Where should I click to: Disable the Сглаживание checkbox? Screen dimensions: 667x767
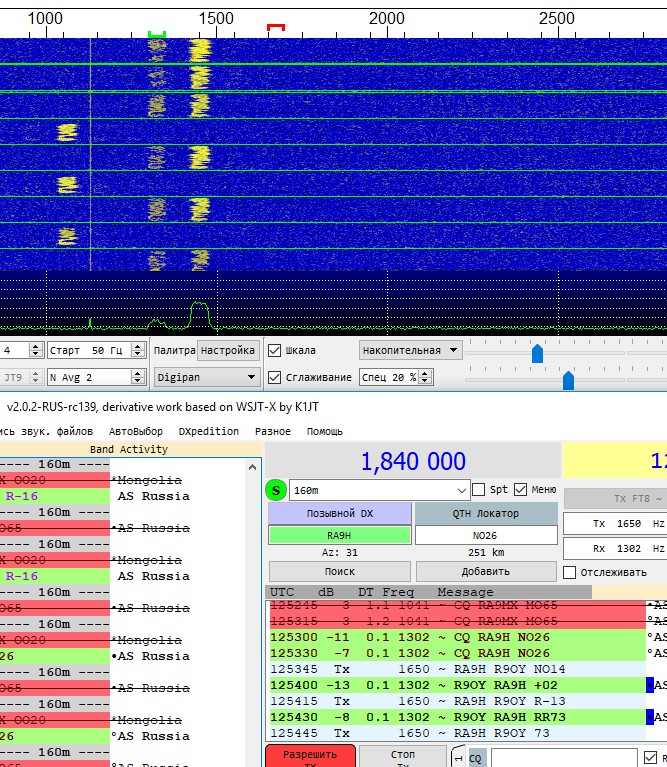tap(275, 377)
